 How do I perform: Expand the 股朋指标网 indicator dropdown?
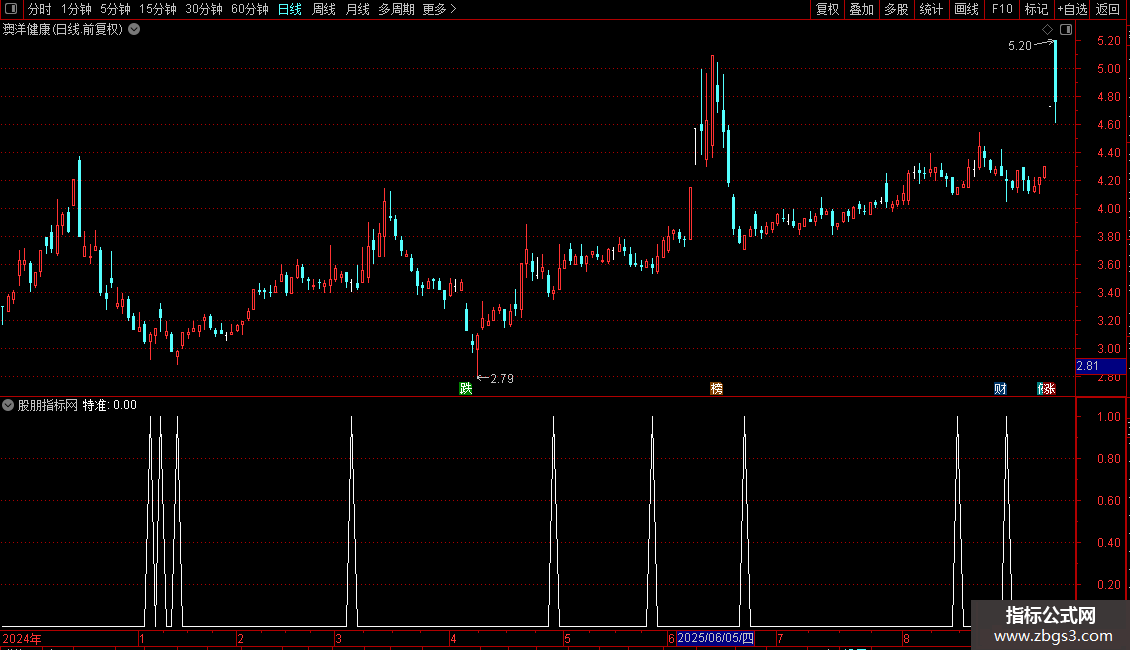click(8, 406)
